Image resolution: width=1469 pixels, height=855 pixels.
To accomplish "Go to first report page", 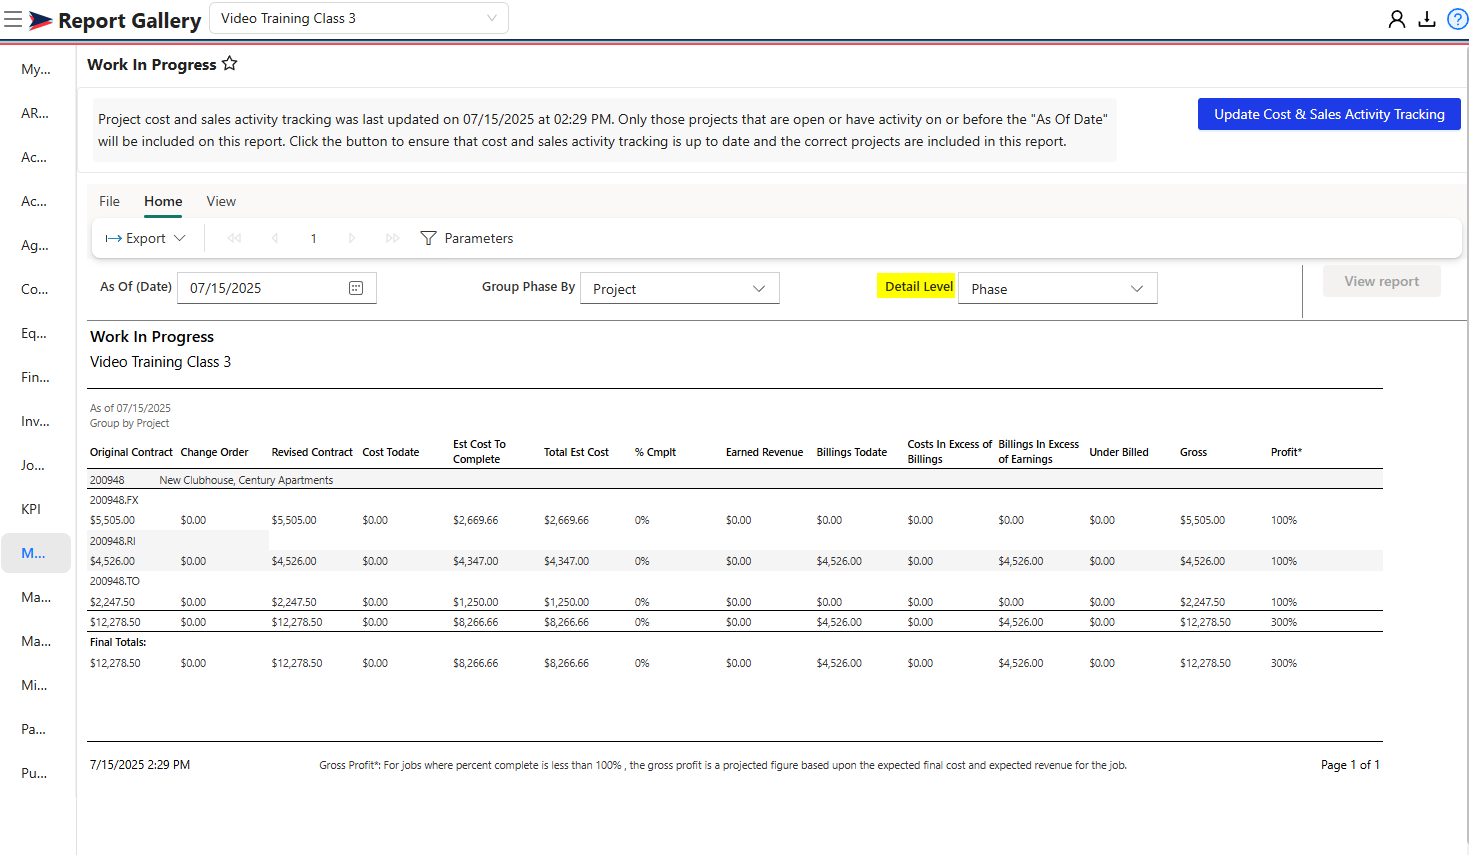I will tap(234, 238).
